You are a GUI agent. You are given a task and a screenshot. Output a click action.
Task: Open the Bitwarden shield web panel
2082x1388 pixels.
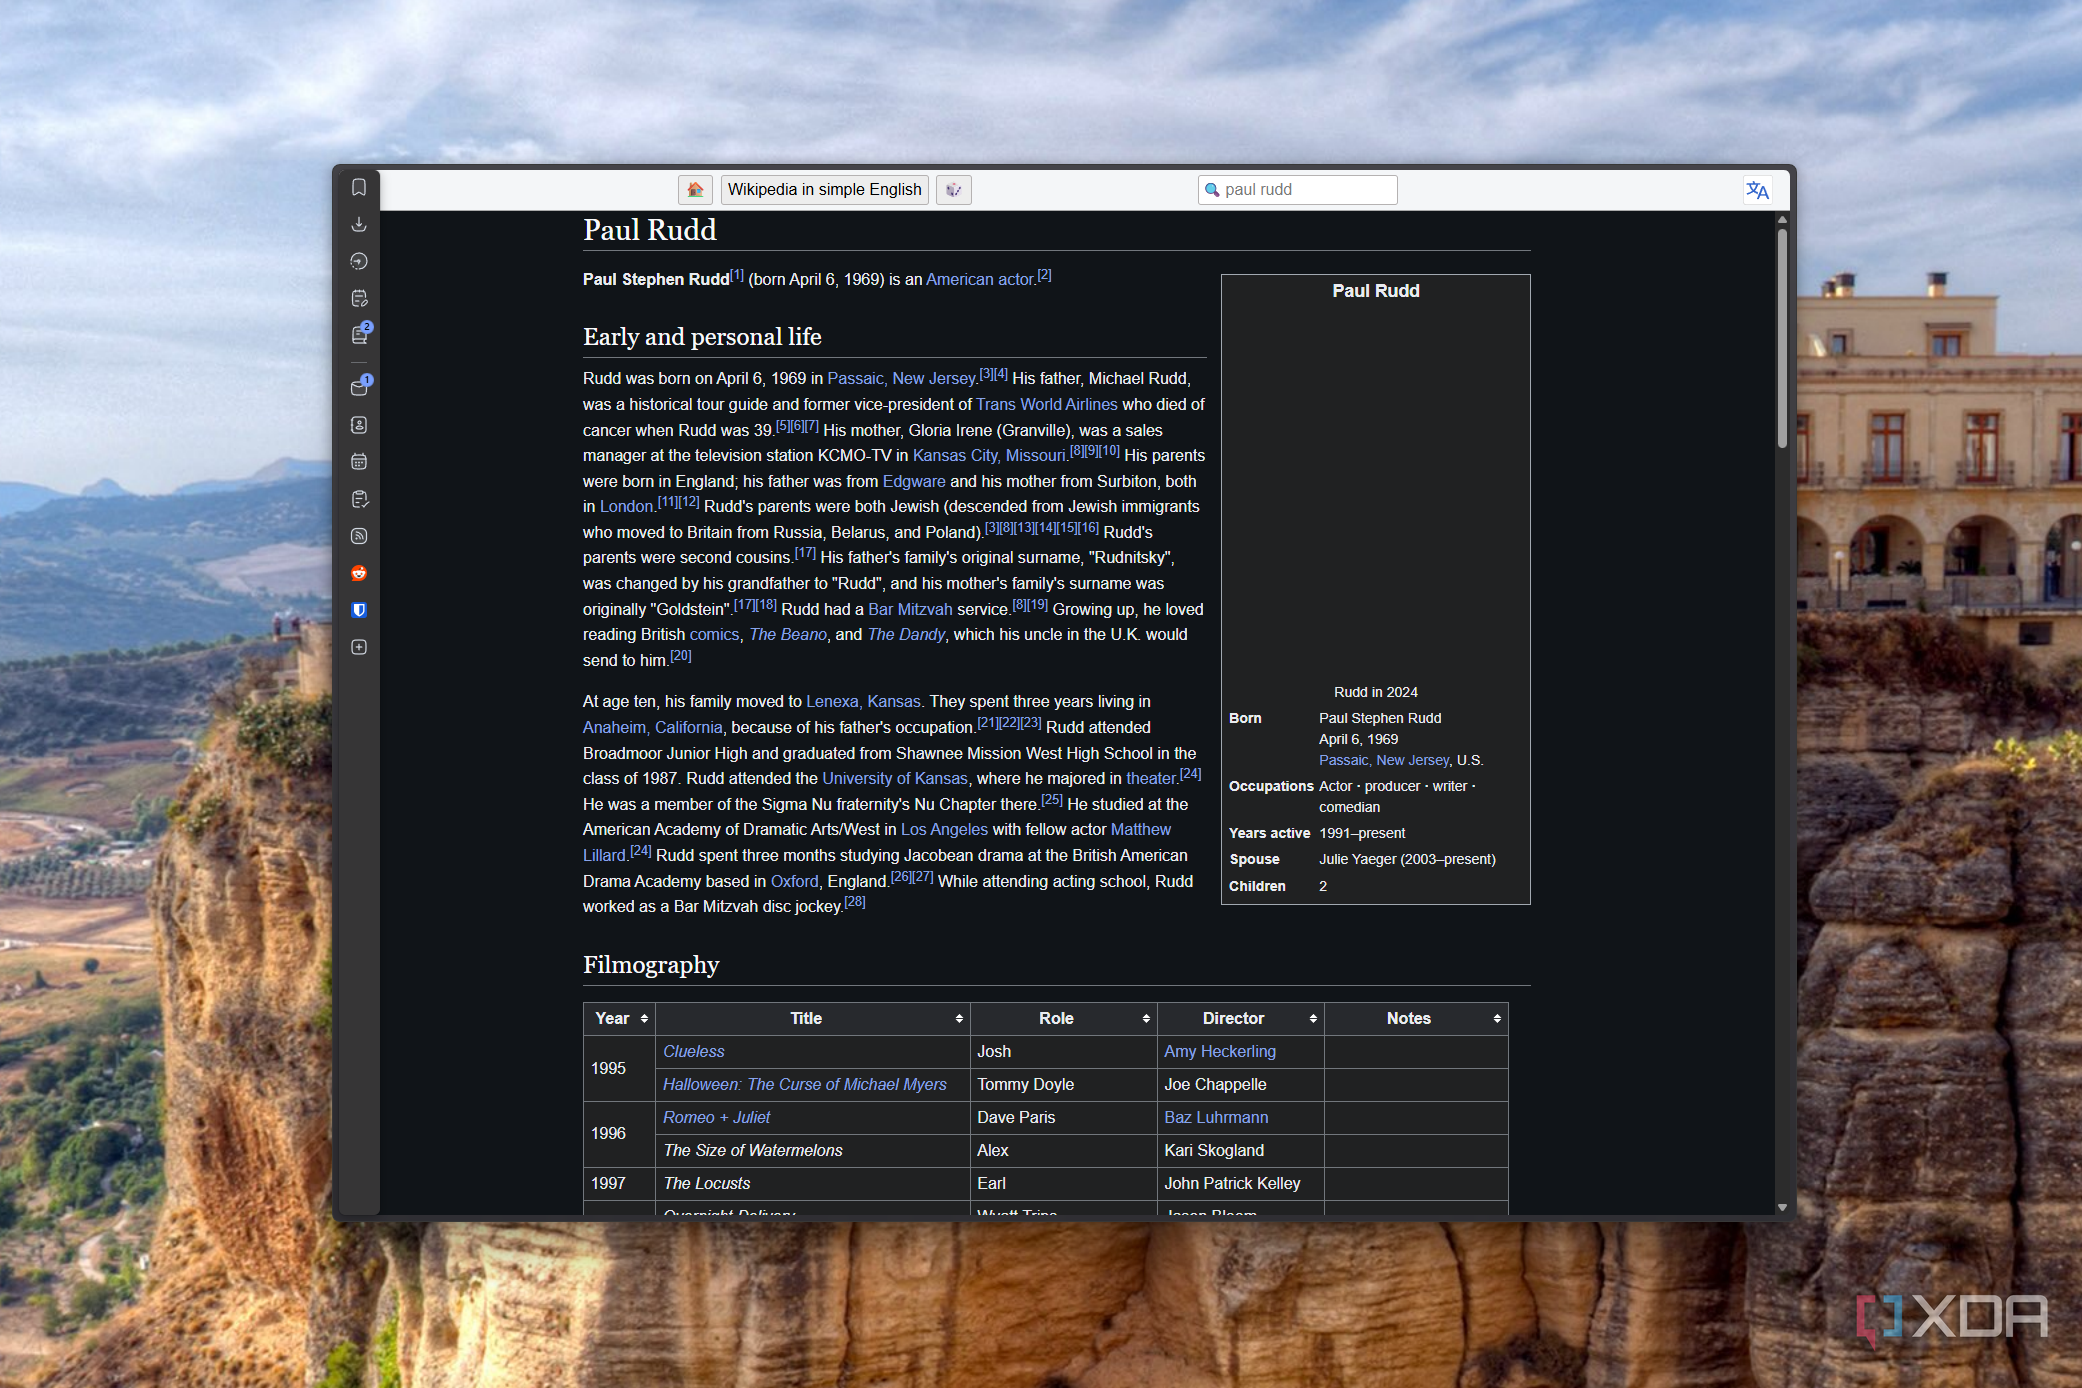pos(359,610)
